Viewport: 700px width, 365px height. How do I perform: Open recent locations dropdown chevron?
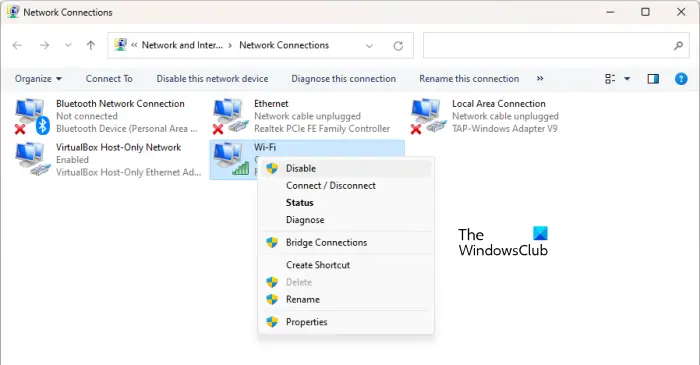68,45
